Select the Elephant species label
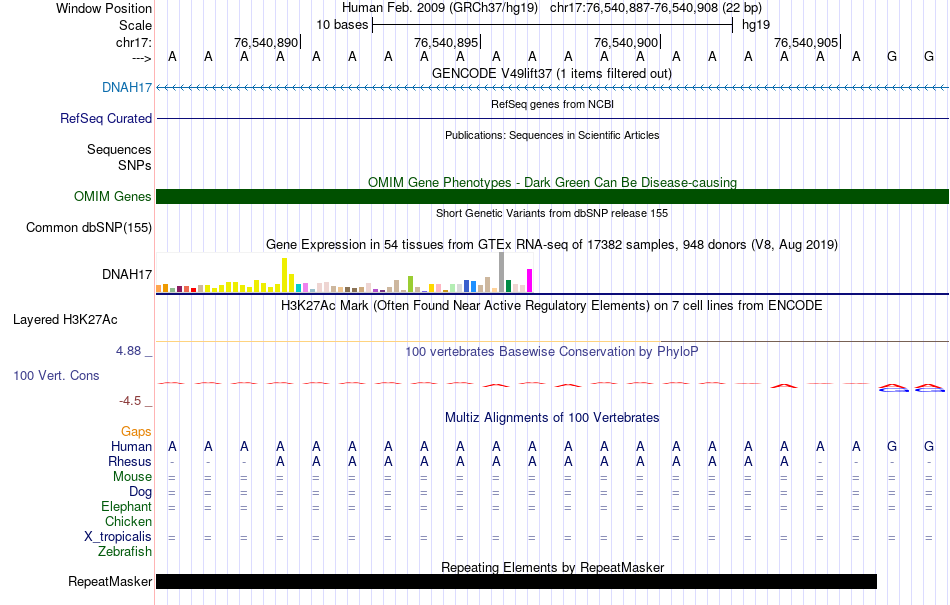Screen dimensions: 950x605 pyautogui.click(x=126, y=506)
